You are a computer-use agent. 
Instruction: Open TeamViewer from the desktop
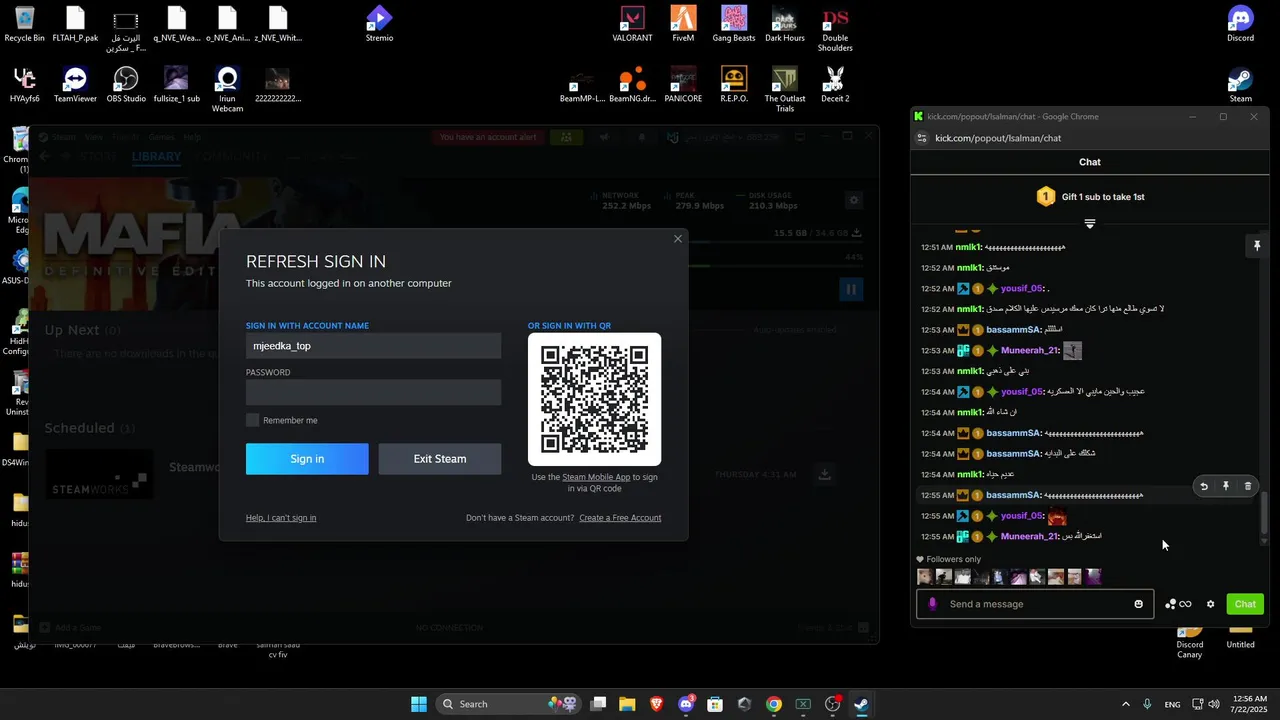(75, 85)
